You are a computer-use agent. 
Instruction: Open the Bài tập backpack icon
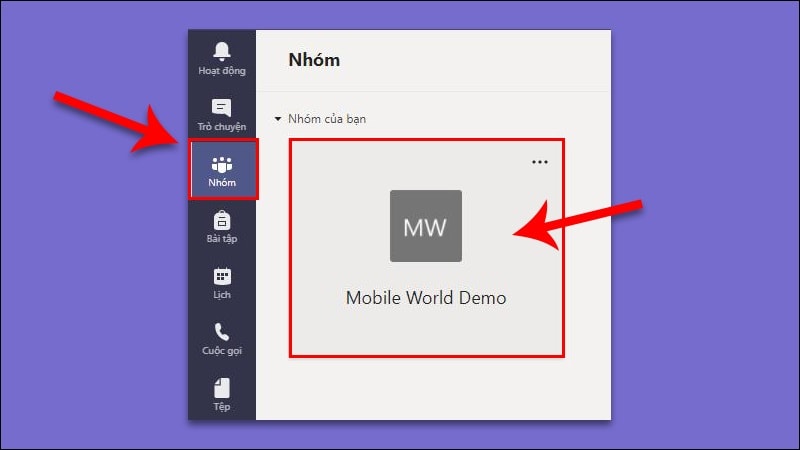[221, 220]
